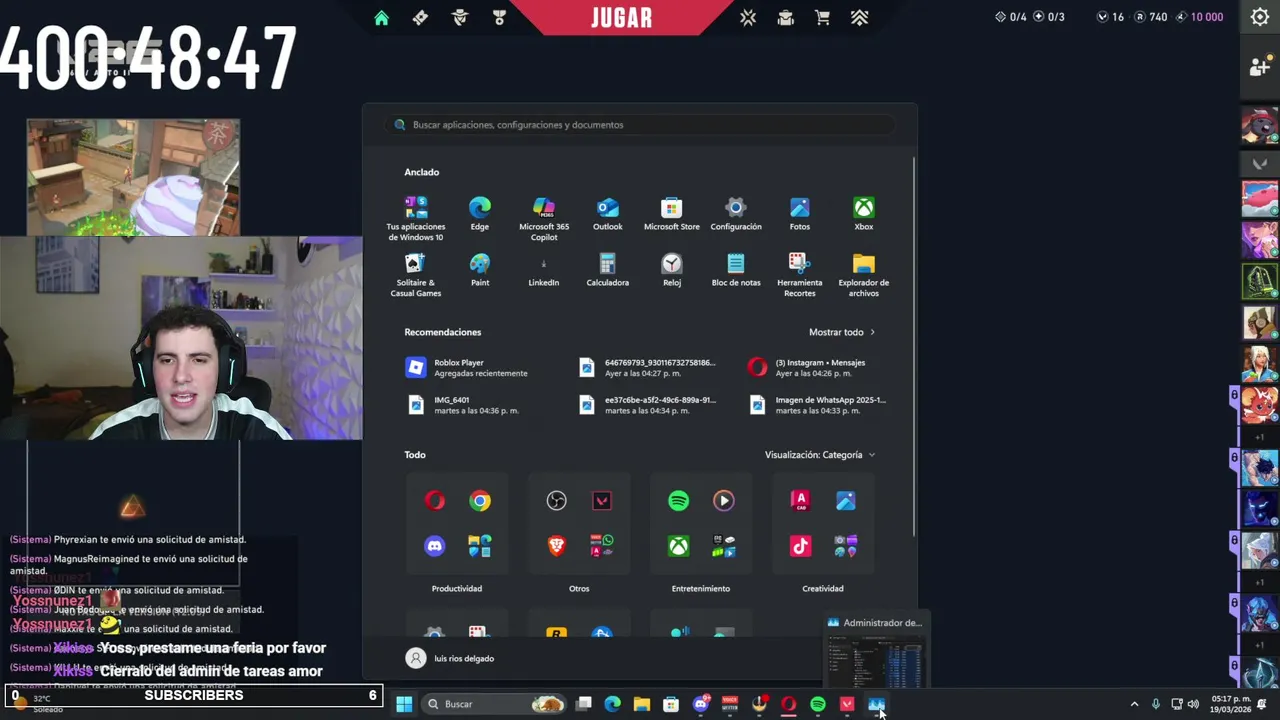Click the 740 Radianite balance
1280x720 pixels.
point(1149,17)
